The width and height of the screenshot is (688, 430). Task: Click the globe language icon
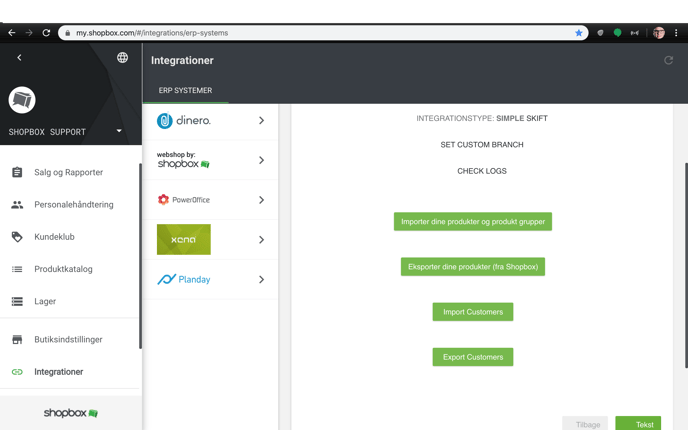click(x=122, y=58)
